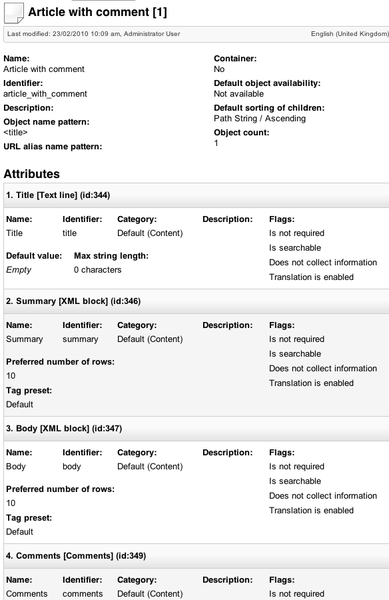This screenshot has width=389, height=600.
Task: Click the 'comments' identifier text
Action: 83,594
